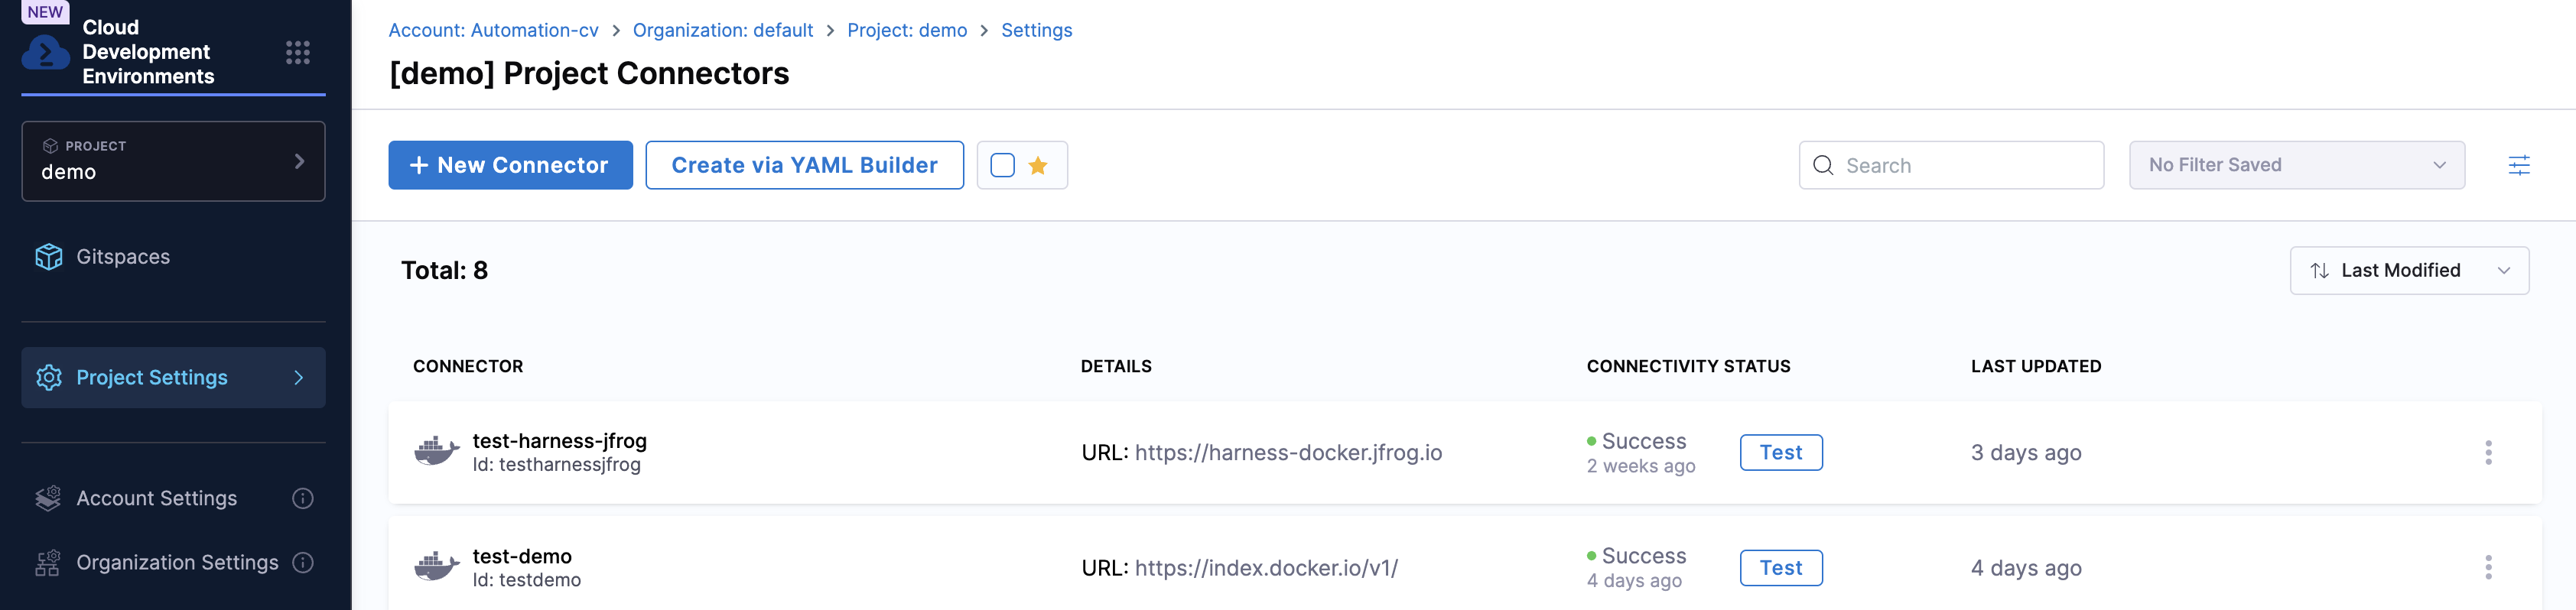
Task: Open the Last Modified sort dropdown
Action: click(x=2408, y=271)
